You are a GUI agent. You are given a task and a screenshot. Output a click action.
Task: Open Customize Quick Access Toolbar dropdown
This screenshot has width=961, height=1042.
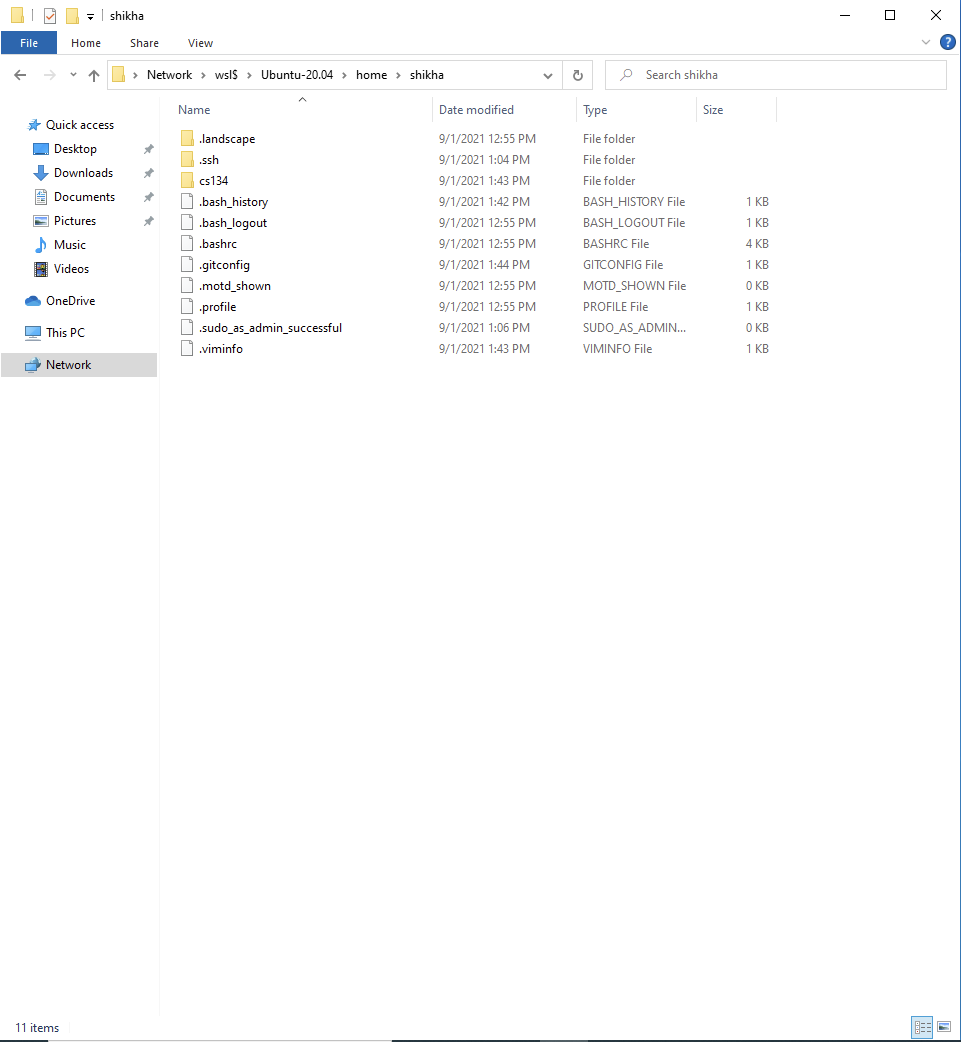(x=90, y=17)
